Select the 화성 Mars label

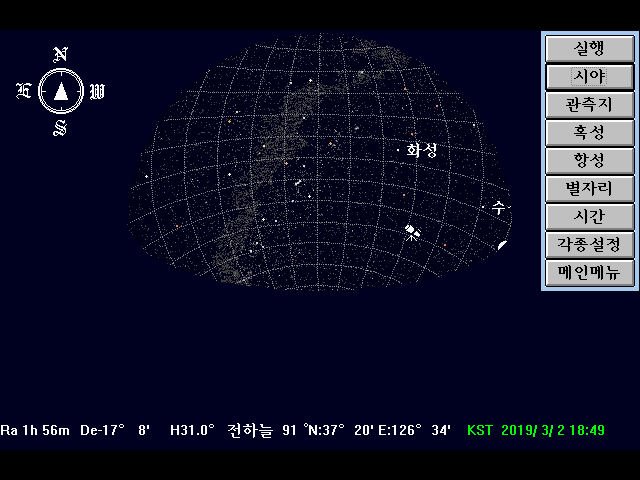pos(422,151)
